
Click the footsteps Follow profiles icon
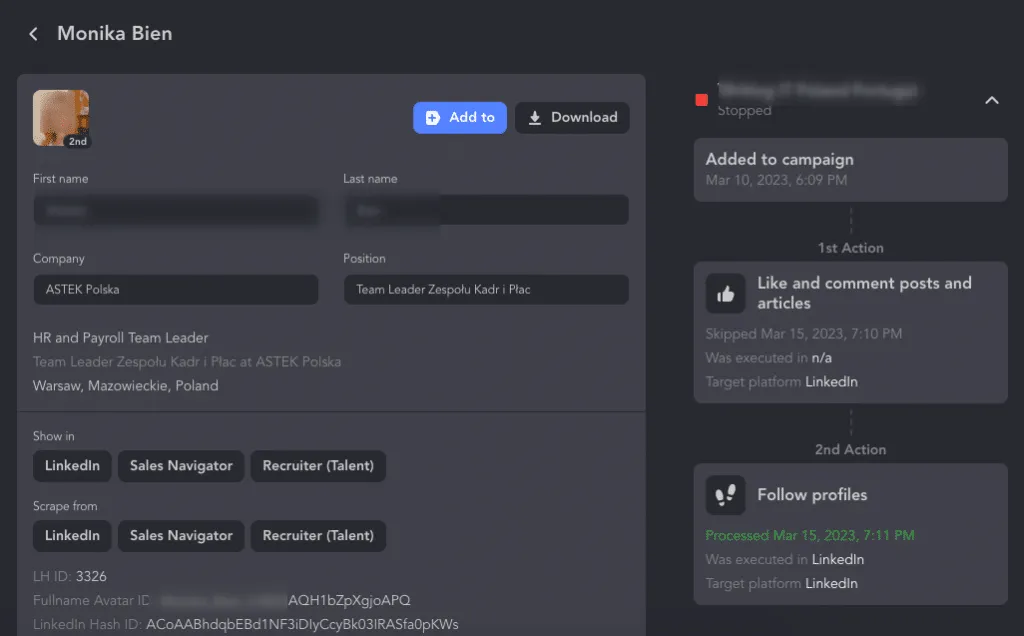click(x=726, y=495)
